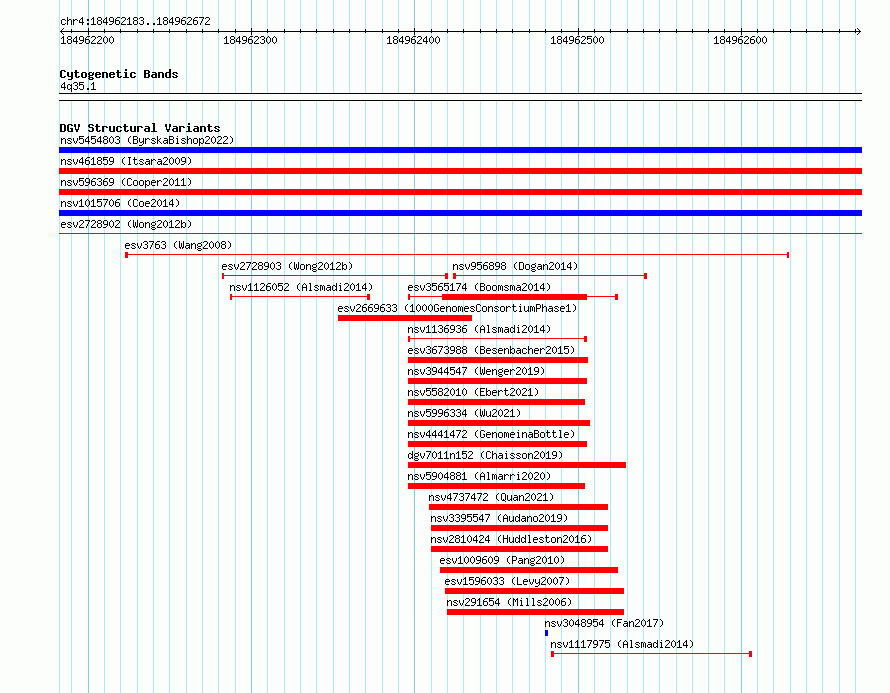Click the DGV Structural Variants track title
The width and height of the screenshot is (890, 693).
[x=140, y=128]
